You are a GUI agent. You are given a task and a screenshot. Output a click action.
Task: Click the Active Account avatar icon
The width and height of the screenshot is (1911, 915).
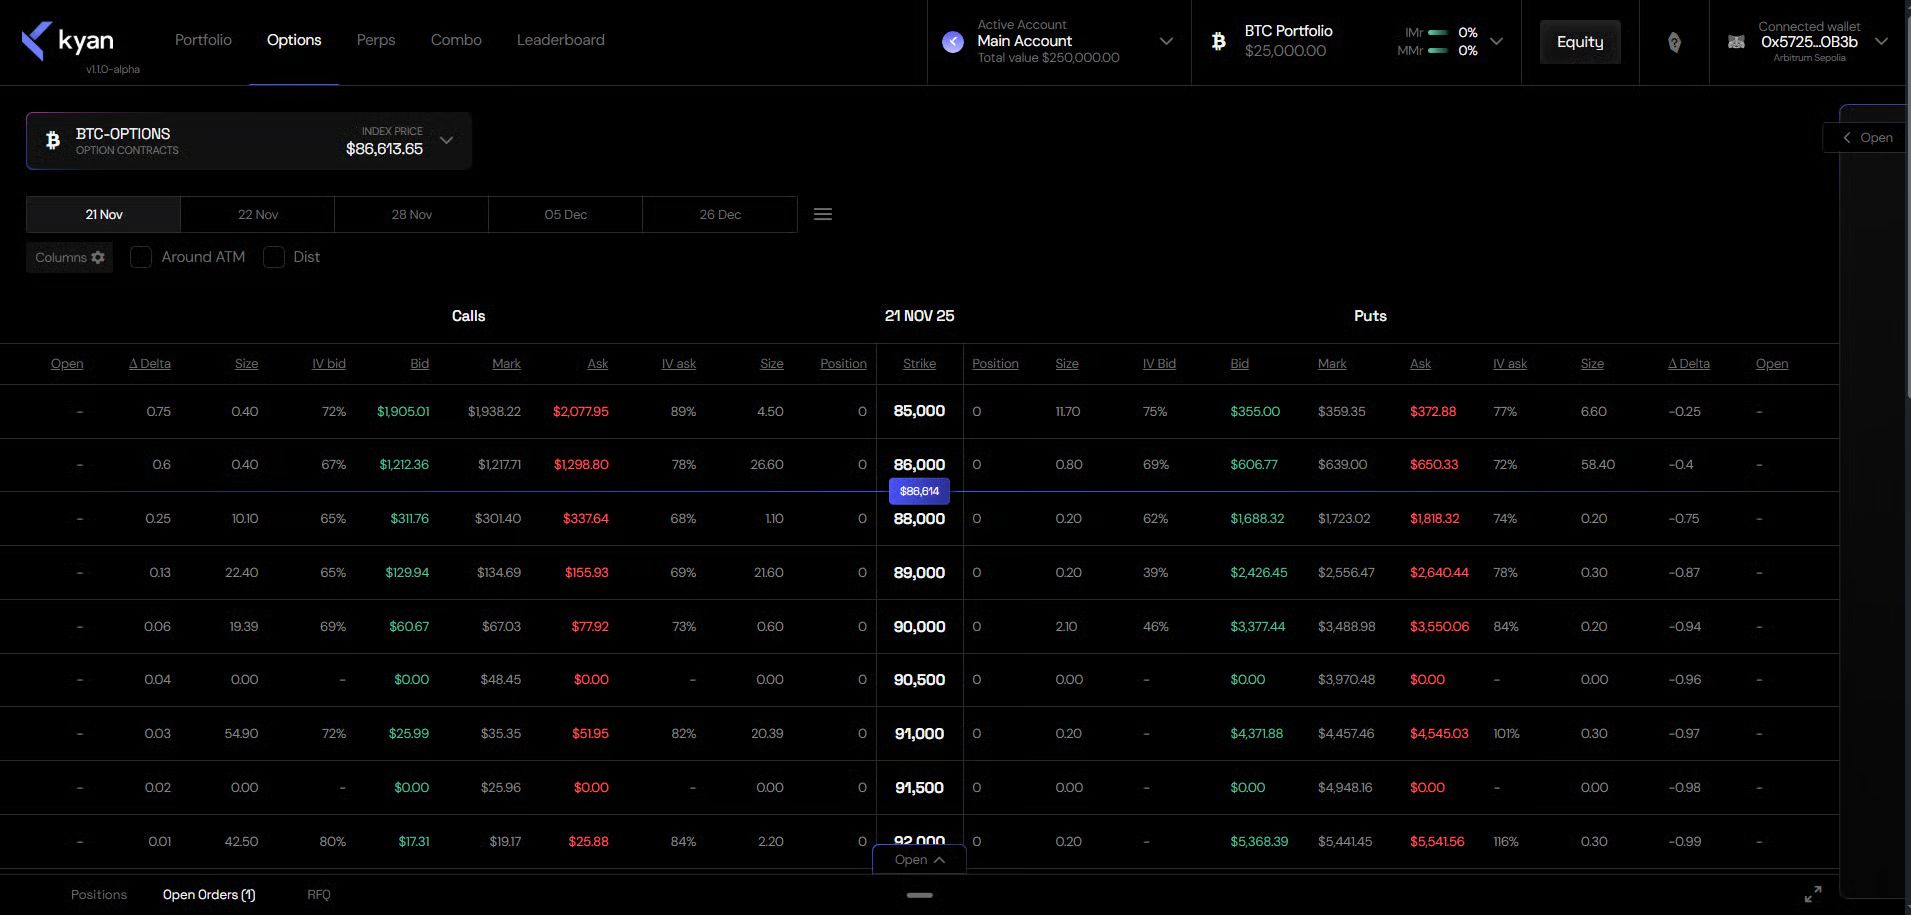tap(953, 42)
